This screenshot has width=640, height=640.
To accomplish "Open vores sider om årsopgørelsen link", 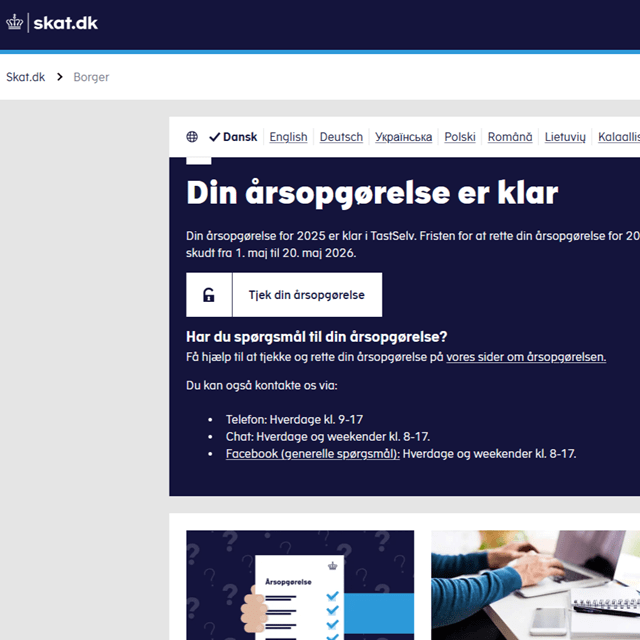I will pos(526,357).
